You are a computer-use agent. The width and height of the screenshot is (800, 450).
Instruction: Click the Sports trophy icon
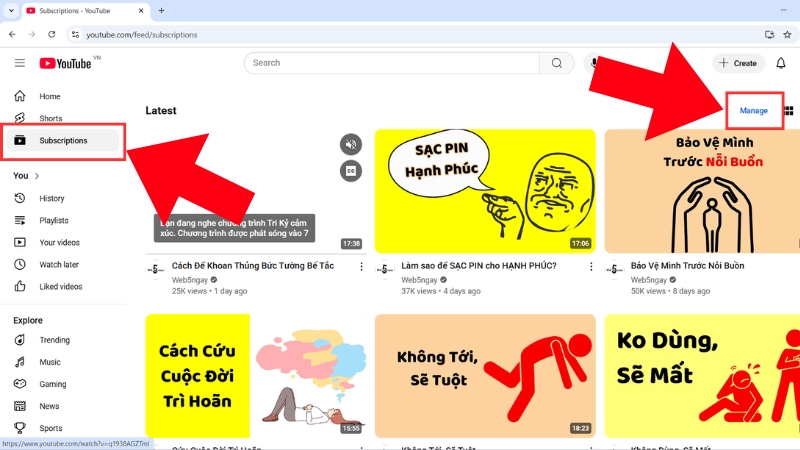click(x=19, y=428)
